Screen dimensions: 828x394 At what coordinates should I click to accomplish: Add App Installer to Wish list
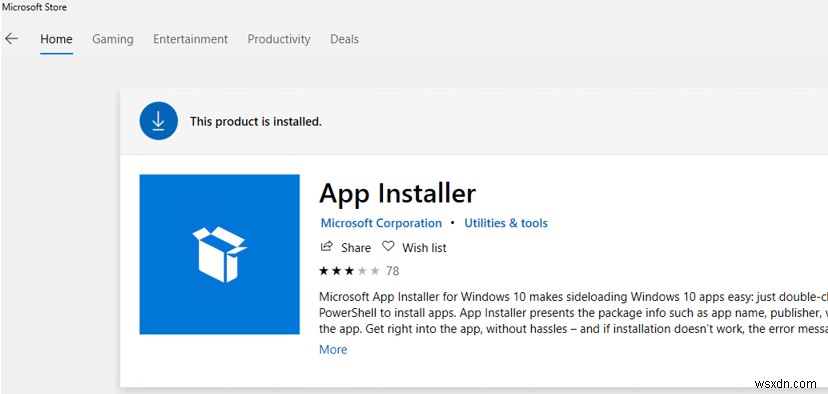[x=424, y=248]
